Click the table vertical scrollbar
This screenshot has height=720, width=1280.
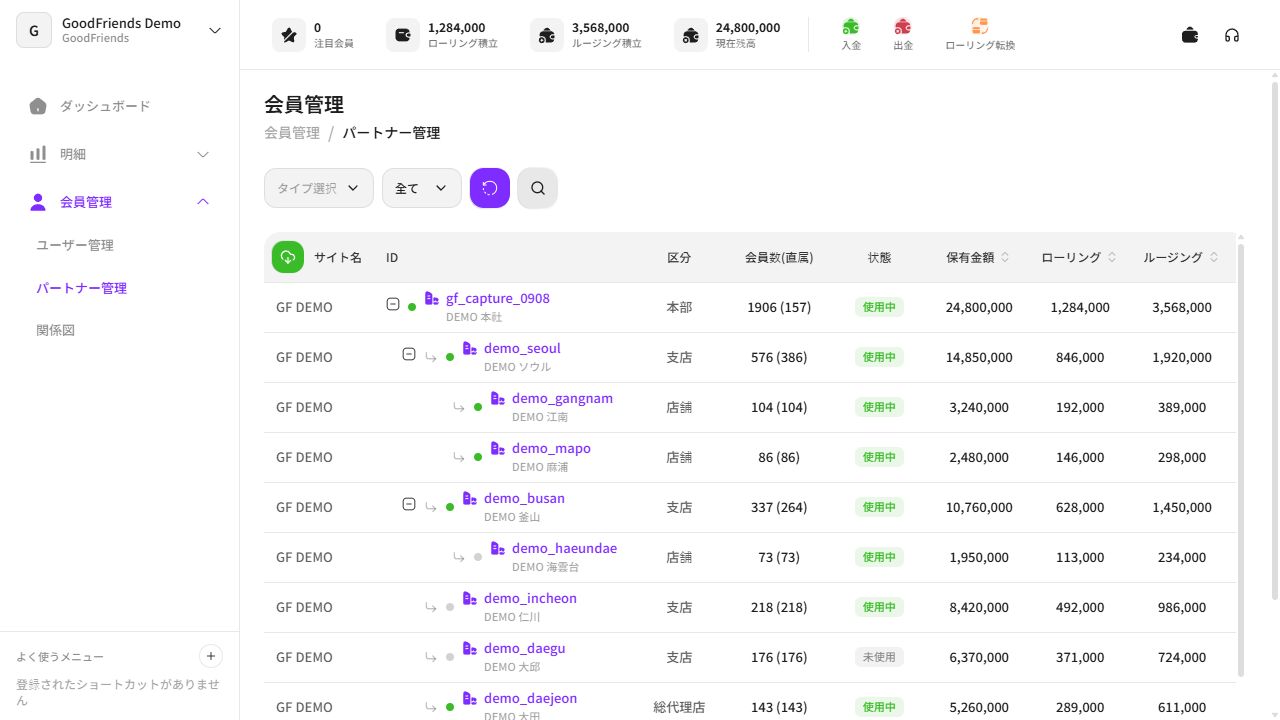pyautogui.click(x=1241, y=460)
